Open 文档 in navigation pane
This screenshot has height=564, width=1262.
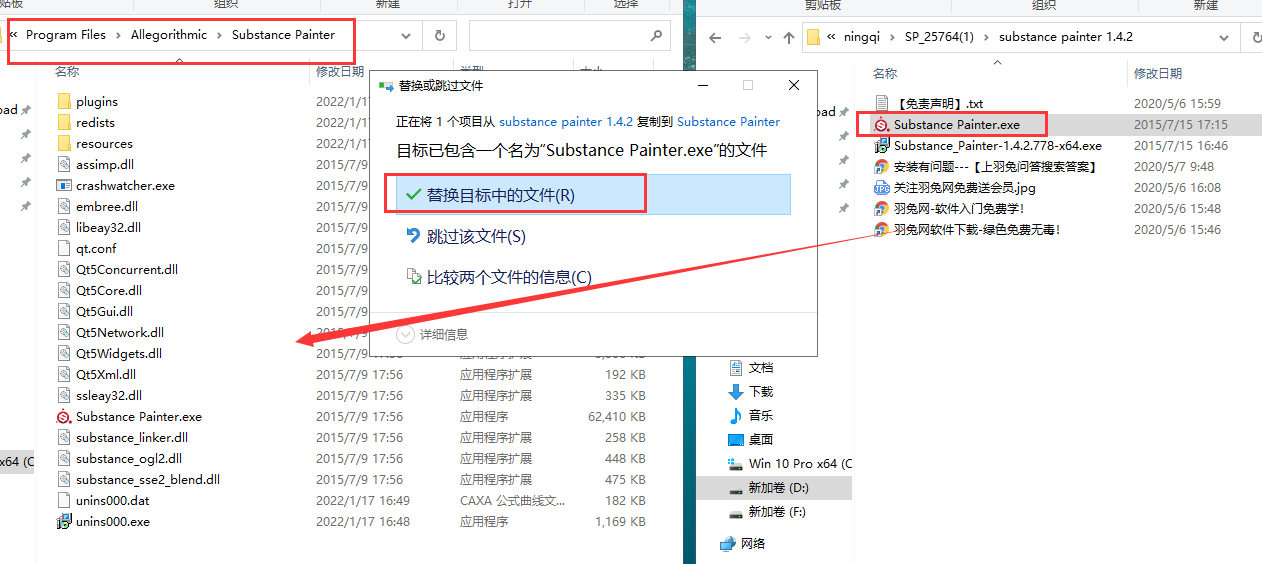click(x=761, y=368)
